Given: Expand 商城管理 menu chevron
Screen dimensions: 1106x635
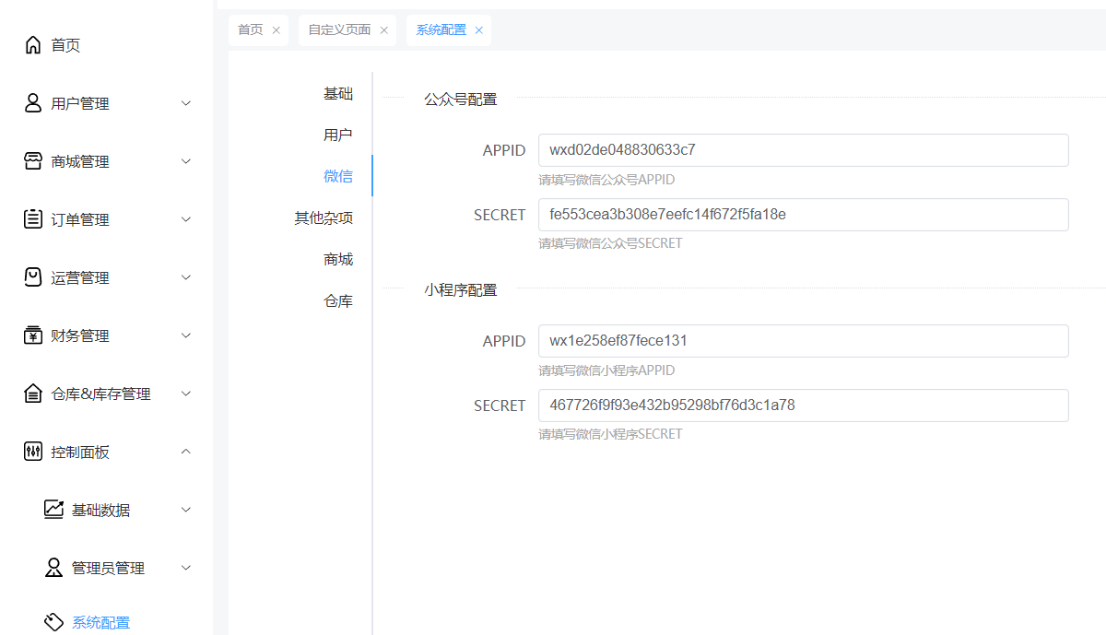Looking at the screenshot, I should (x=186, y=162).
